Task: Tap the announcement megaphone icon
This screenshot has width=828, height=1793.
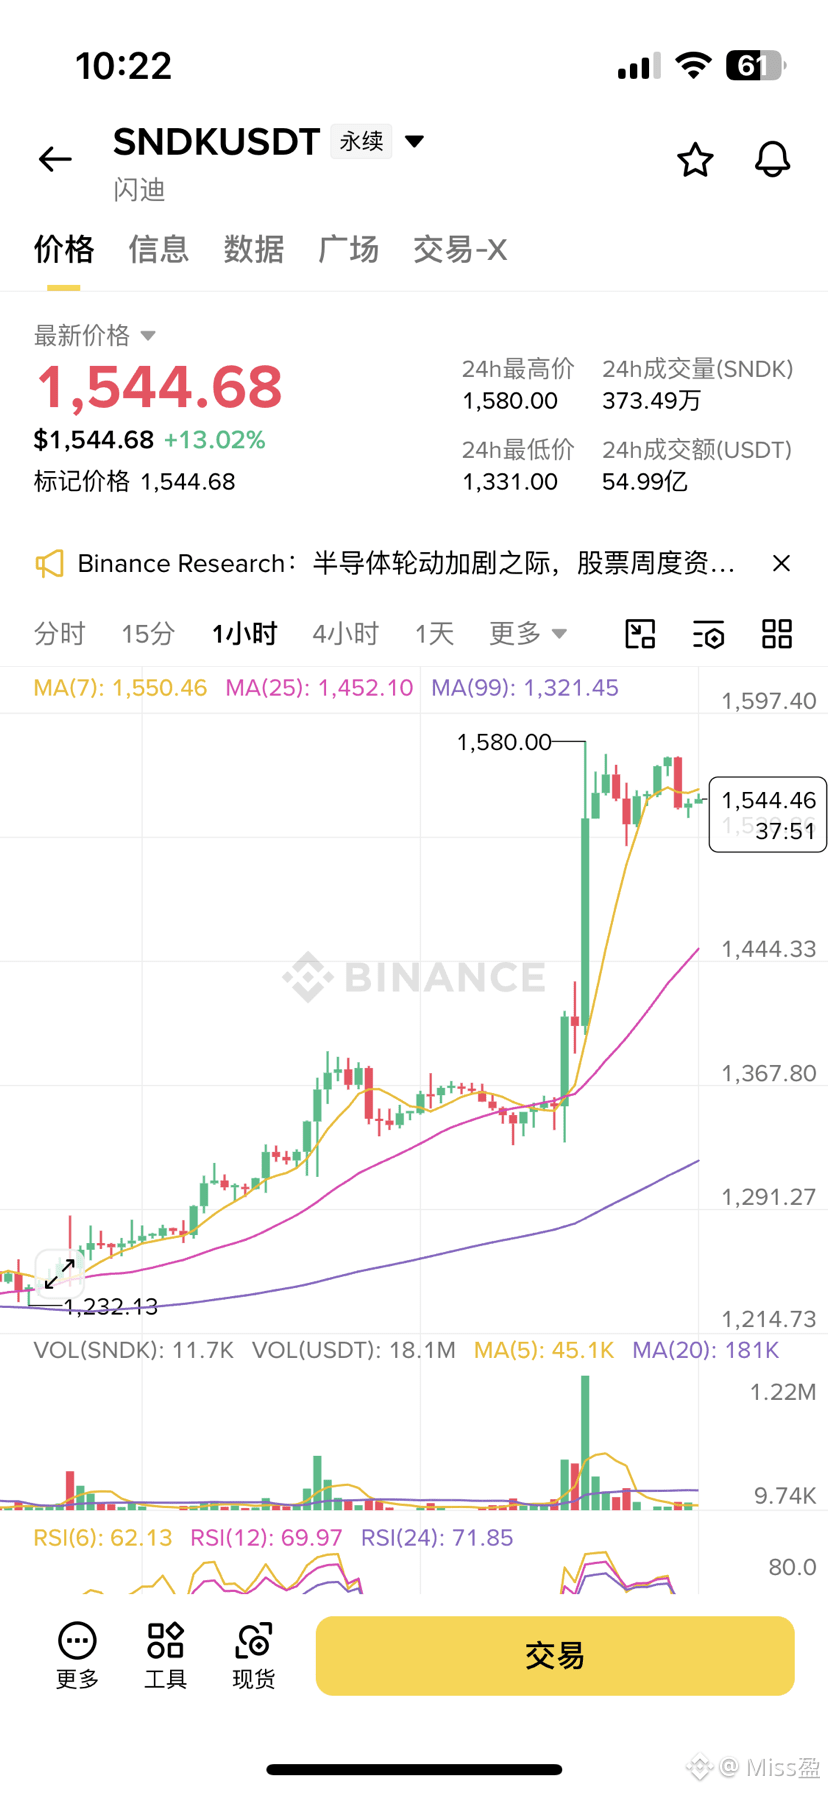Action: tap(49, 563)
